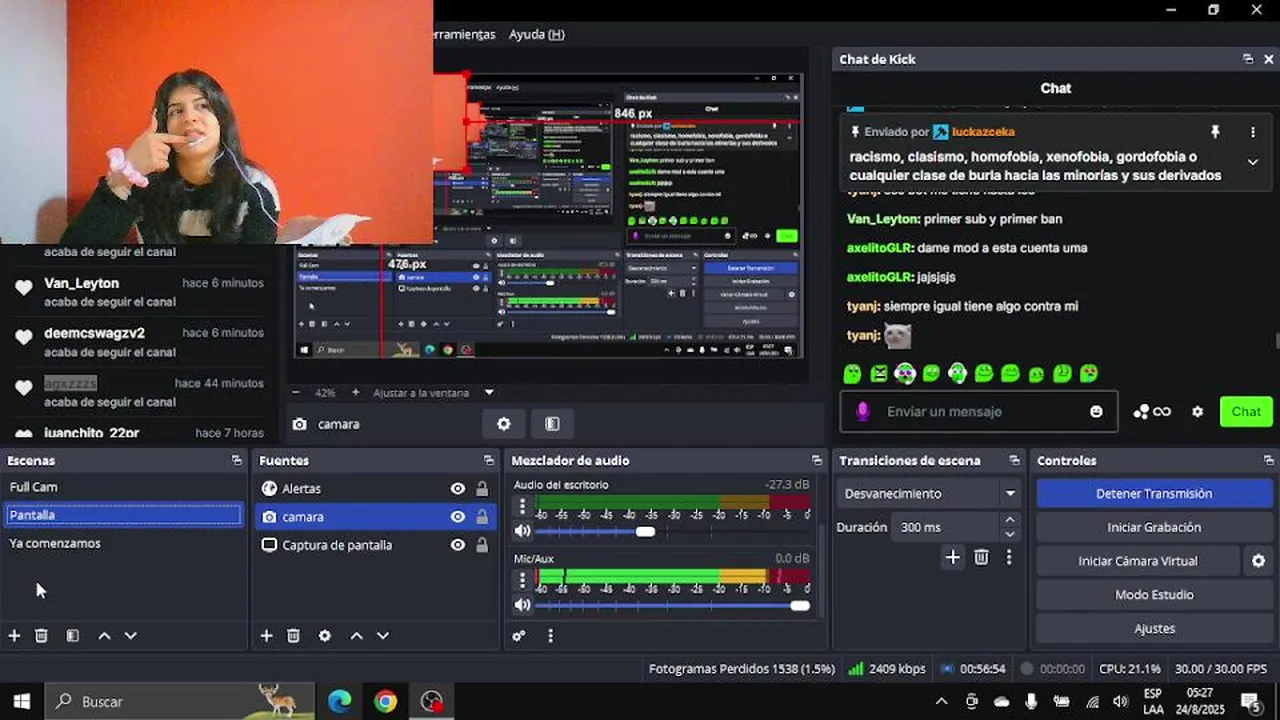
Task: Open channel points icon in chat
Action: (x=1151, y=411)
